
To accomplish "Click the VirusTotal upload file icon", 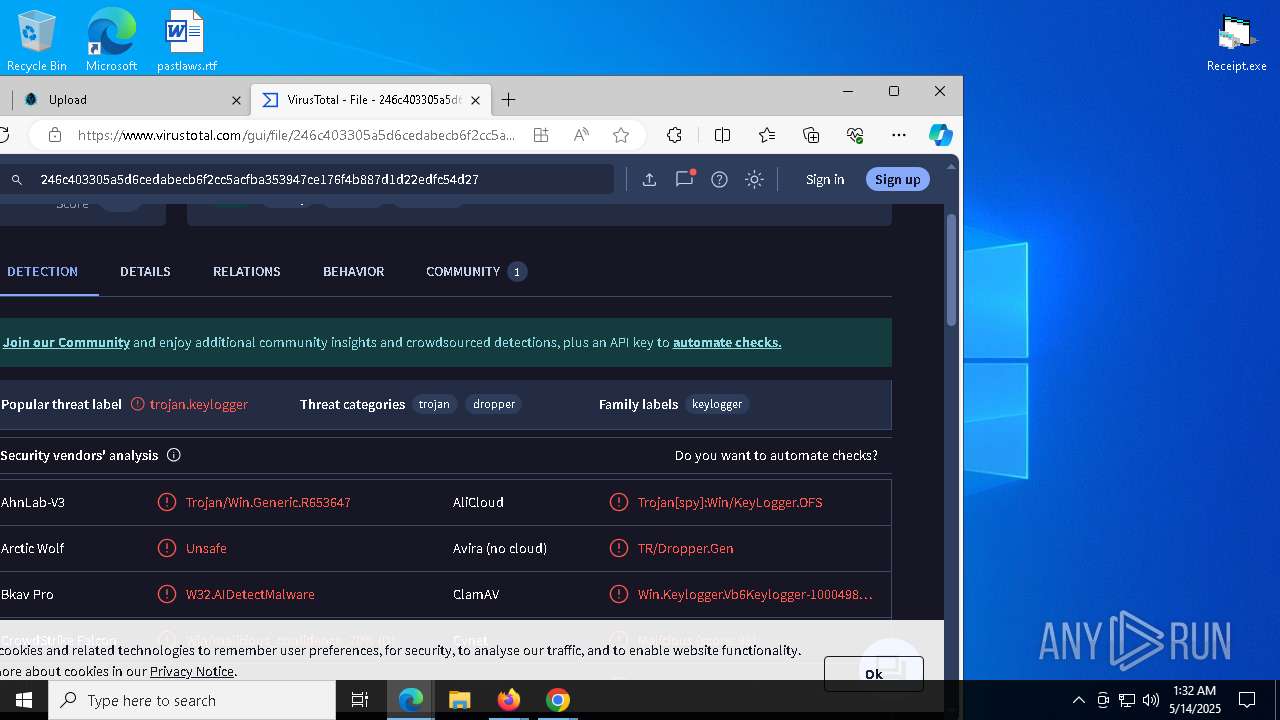I will tap(649, 180).
